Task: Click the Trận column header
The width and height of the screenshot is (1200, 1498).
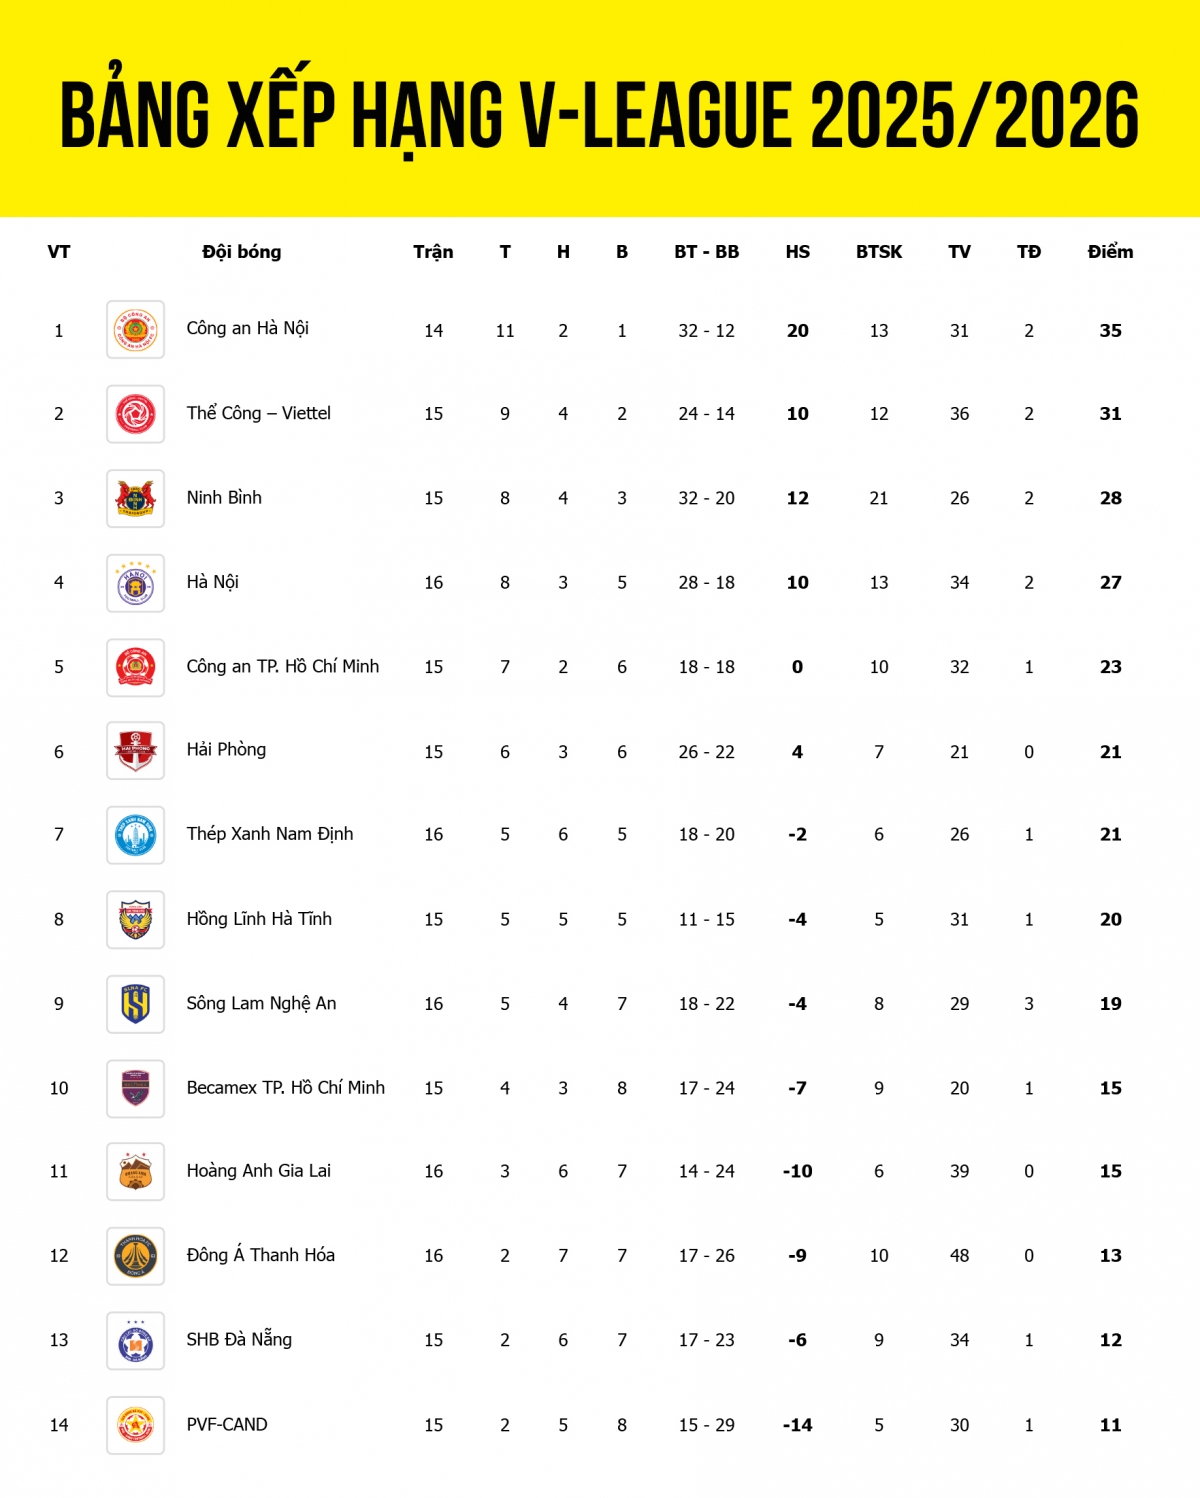Action: click(433, 252)
